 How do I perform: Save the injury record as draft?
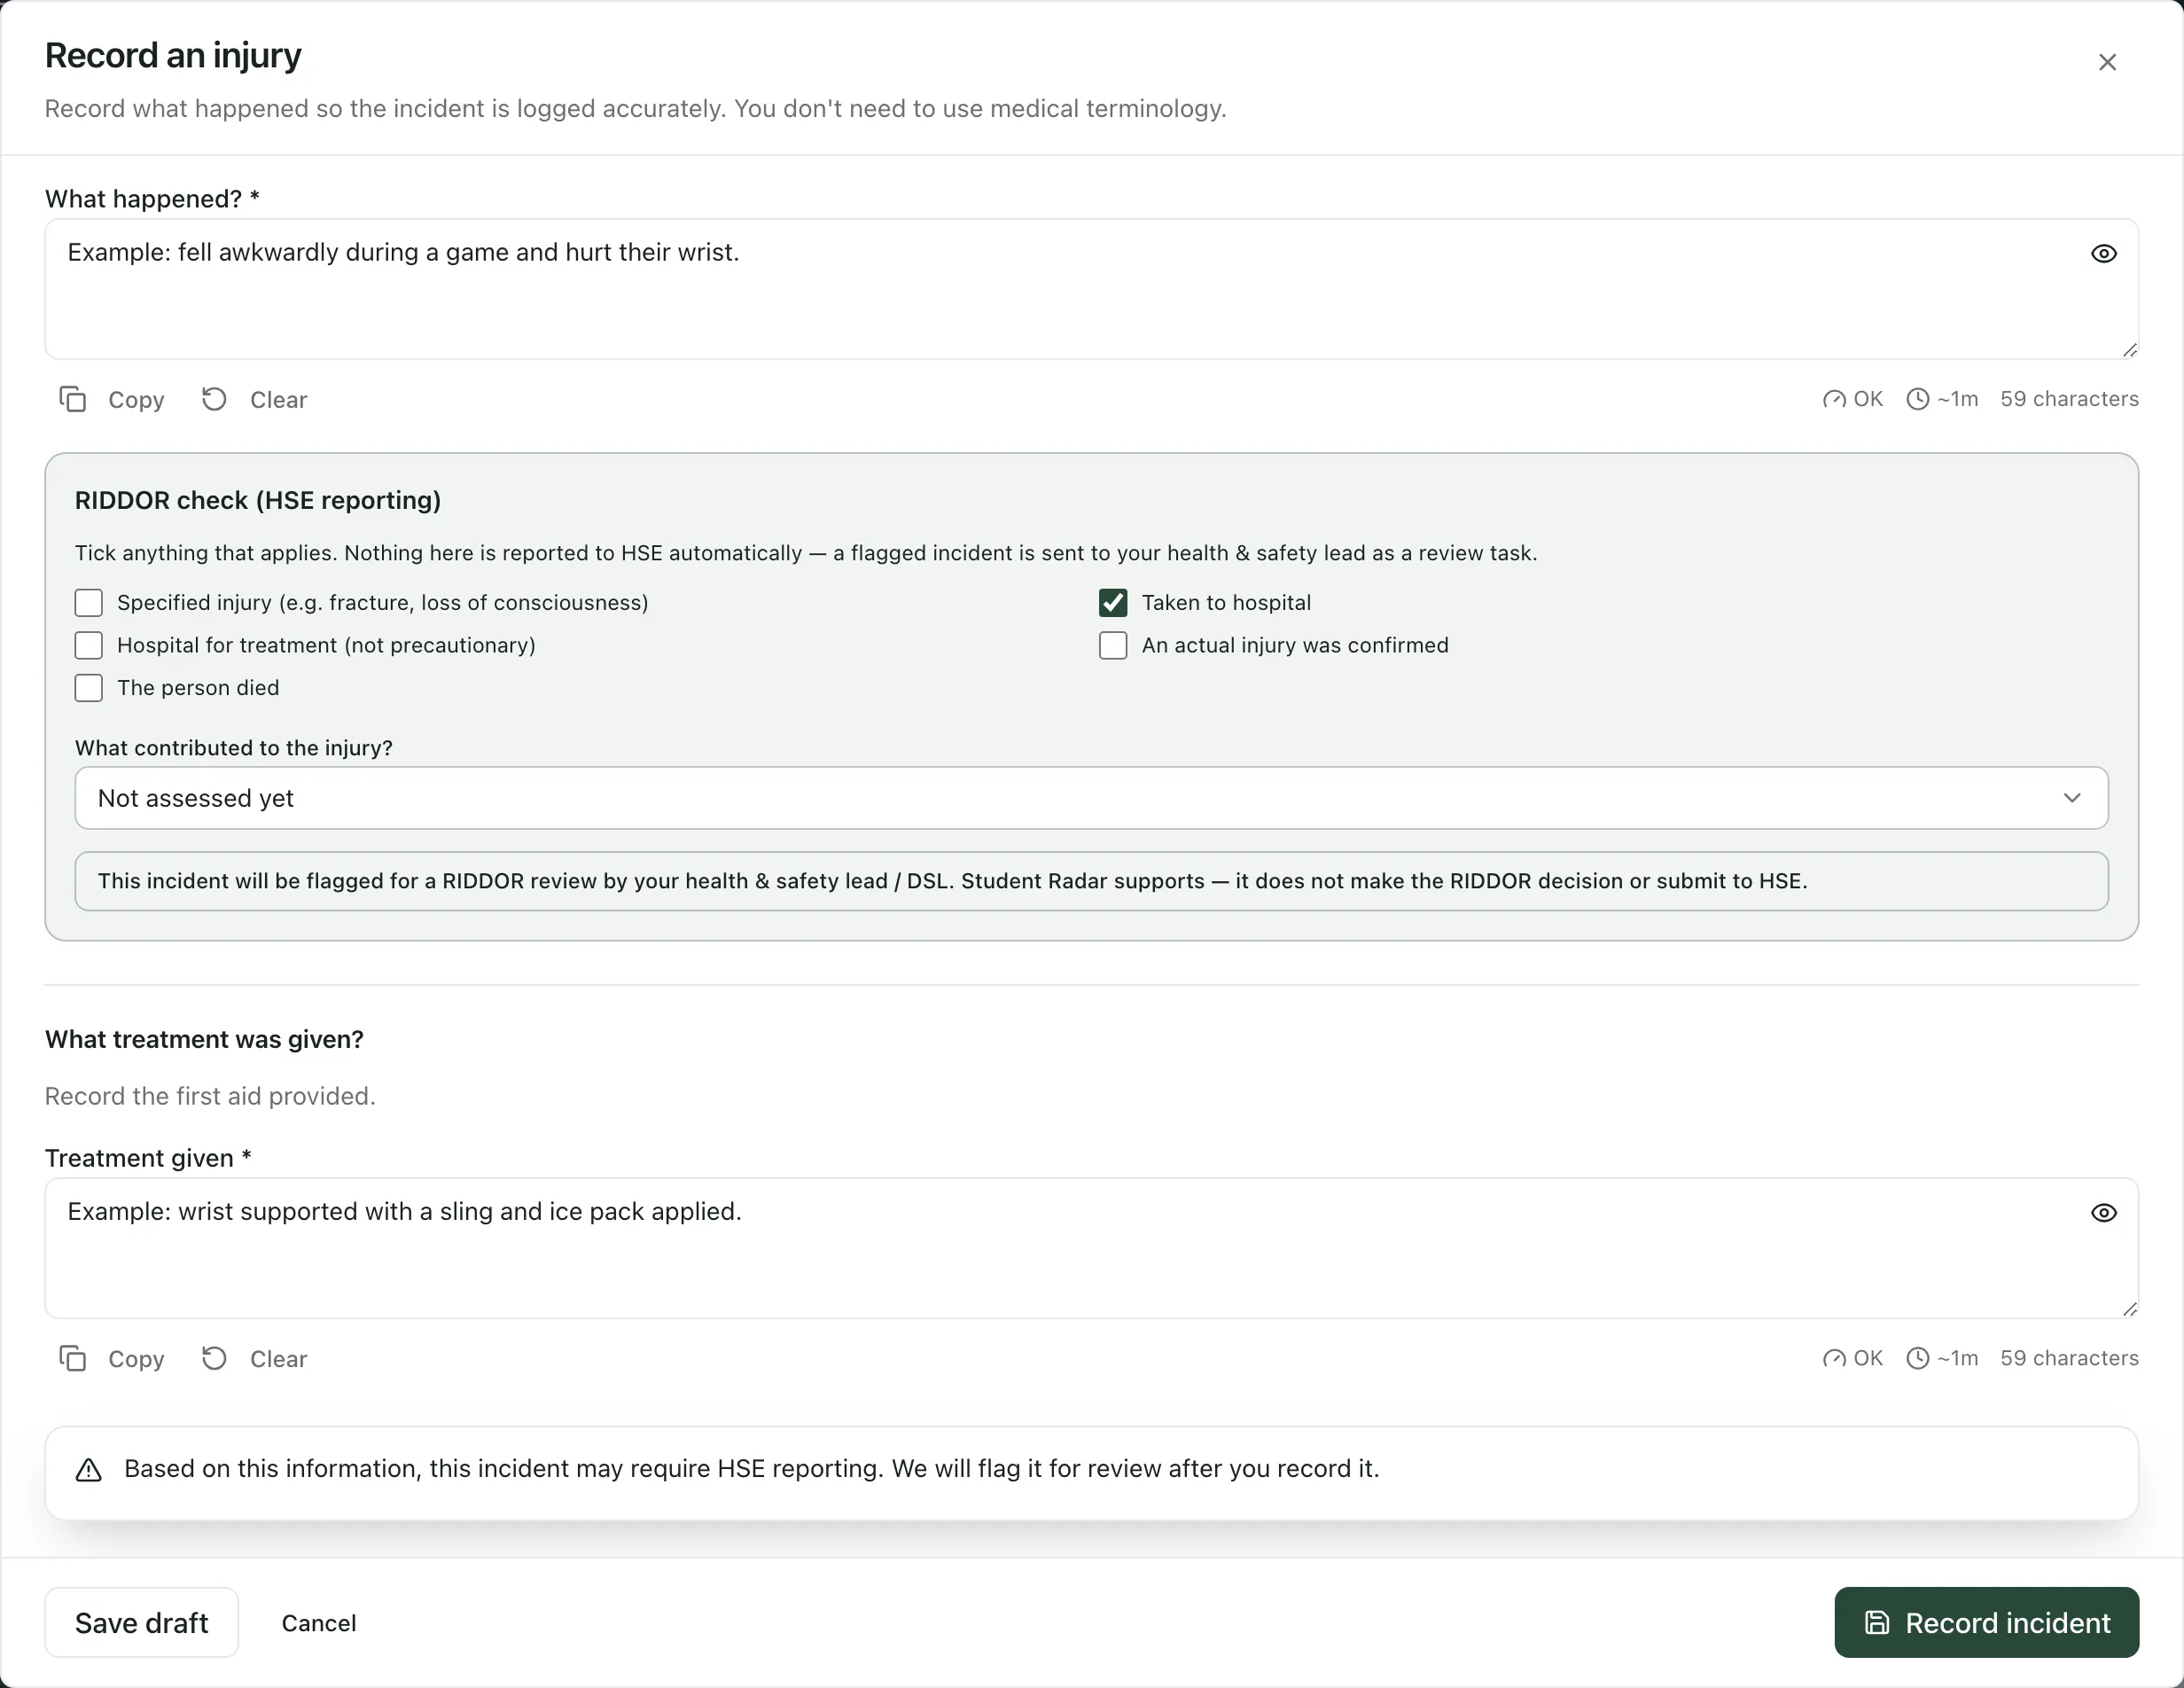tap(141, 1622)
